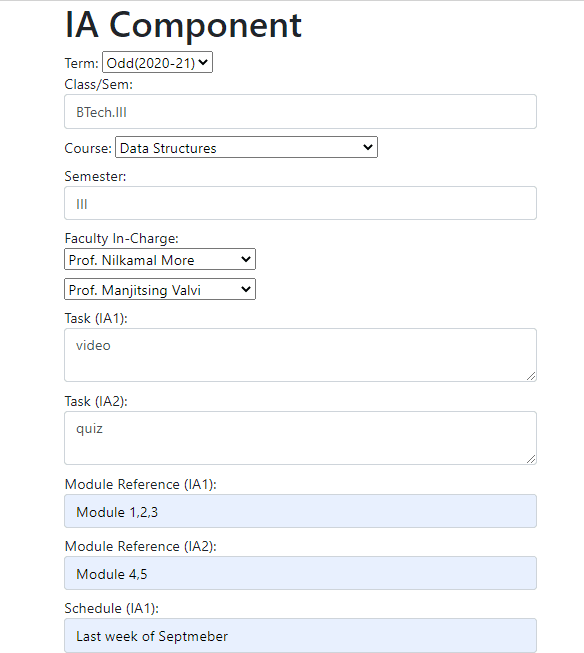Open the Course dropdown showing Data Structures

[x=247, y=147]
